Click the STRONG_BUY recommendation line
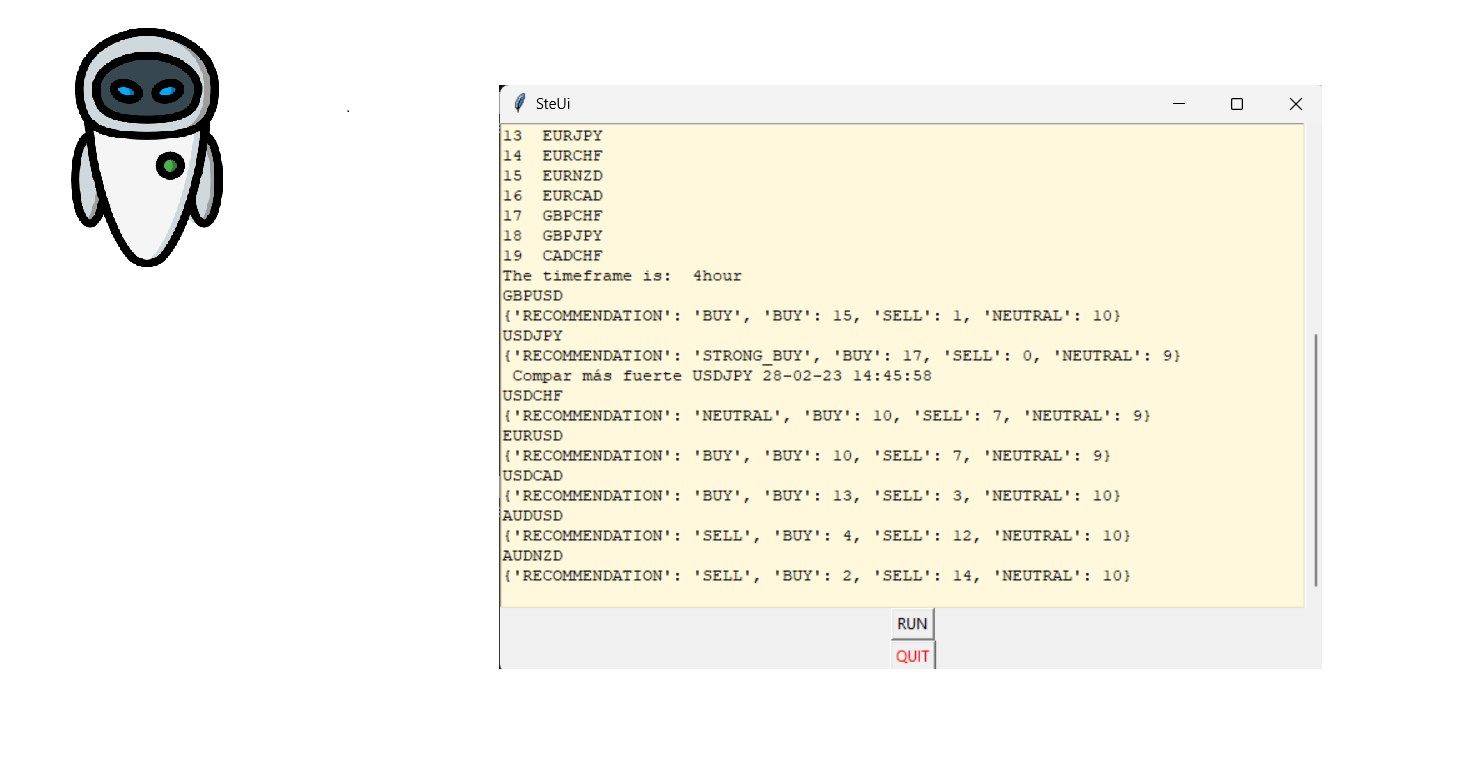1471x782 pixels. tap(842, 355)
